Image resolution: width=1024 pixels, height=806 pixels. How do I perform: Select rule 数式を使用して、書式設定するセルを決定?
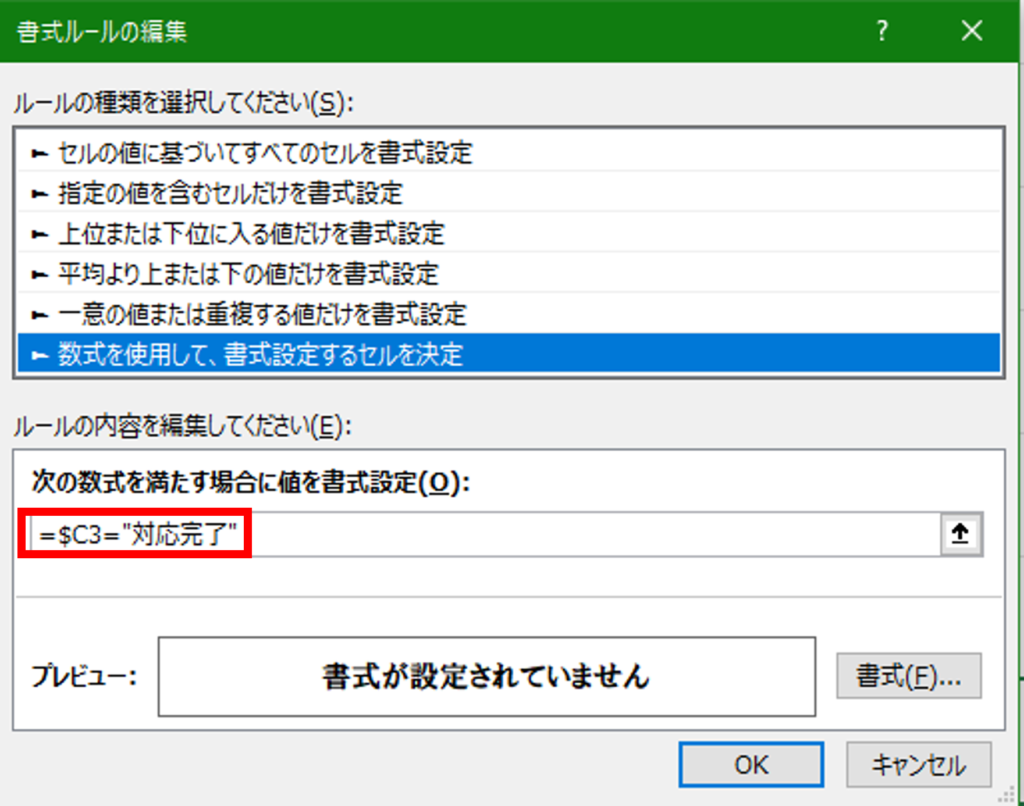[509, 354]
